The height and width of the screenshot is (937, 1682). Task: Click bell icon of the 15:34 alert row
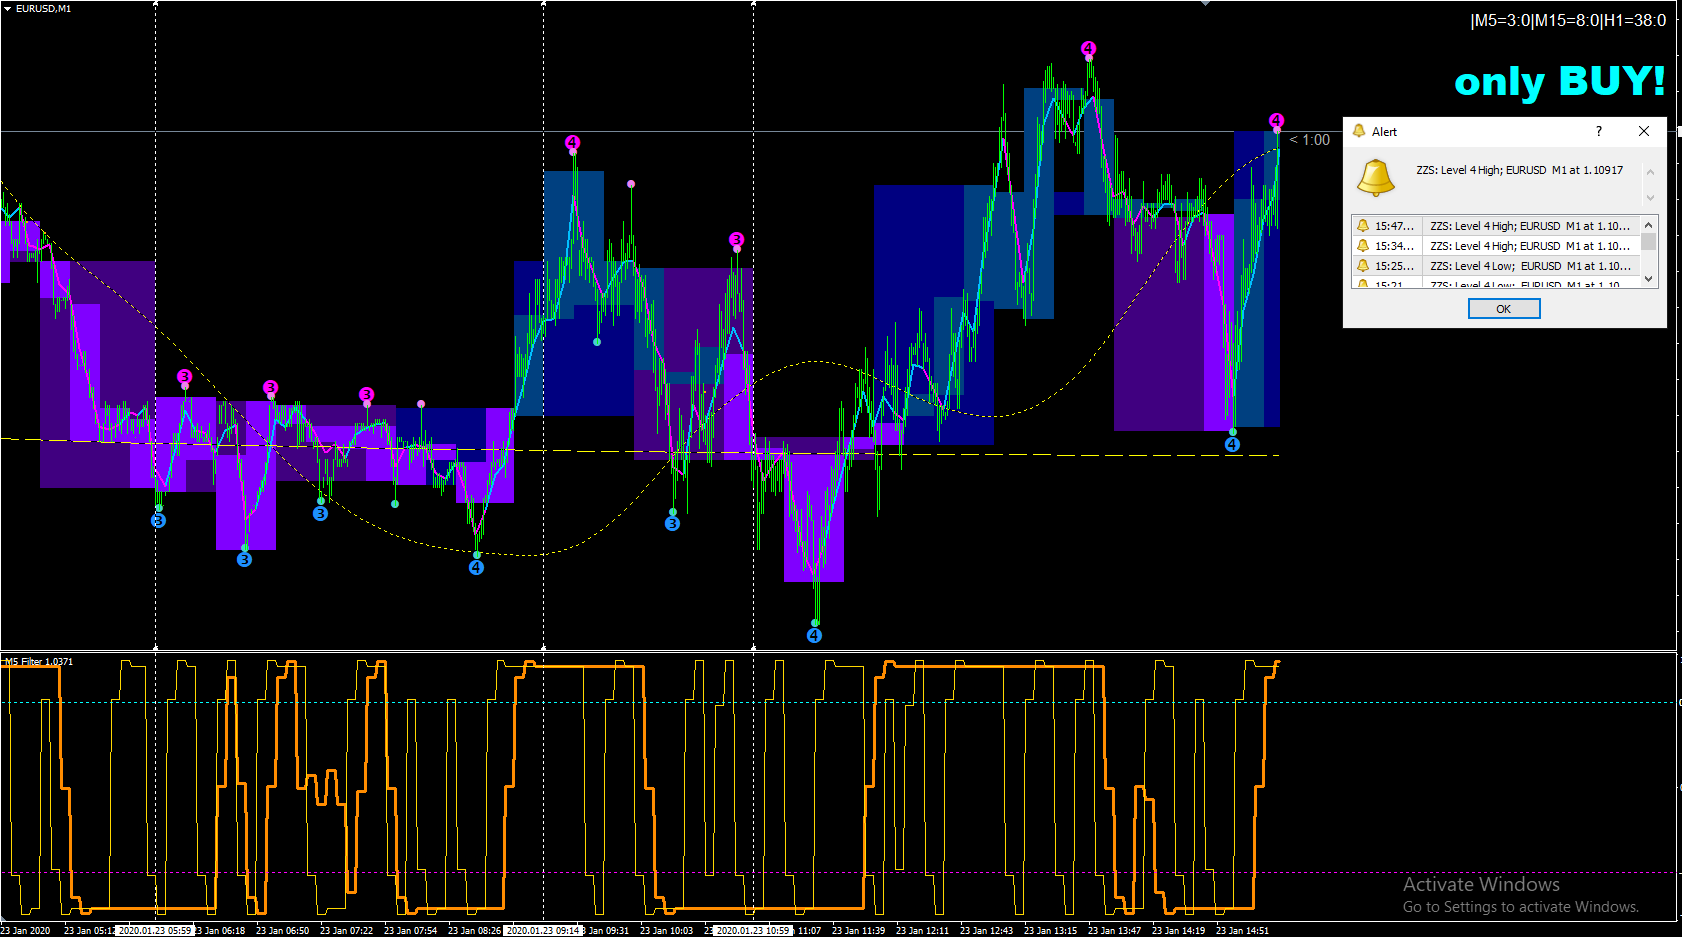click(x=1362, y=246)
